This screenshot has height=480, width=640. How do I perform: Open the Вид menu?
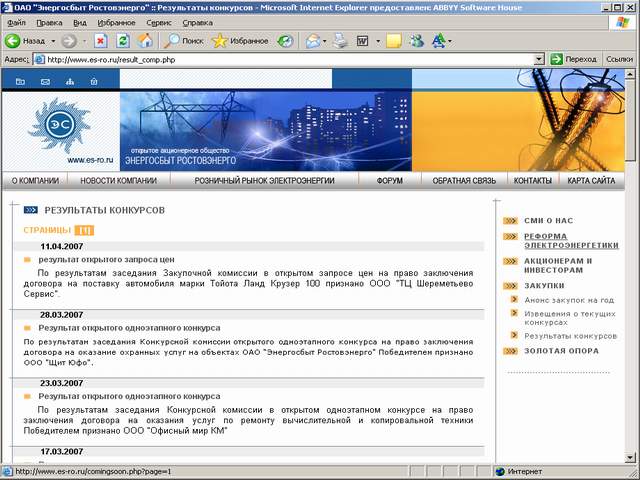[80, 23]
